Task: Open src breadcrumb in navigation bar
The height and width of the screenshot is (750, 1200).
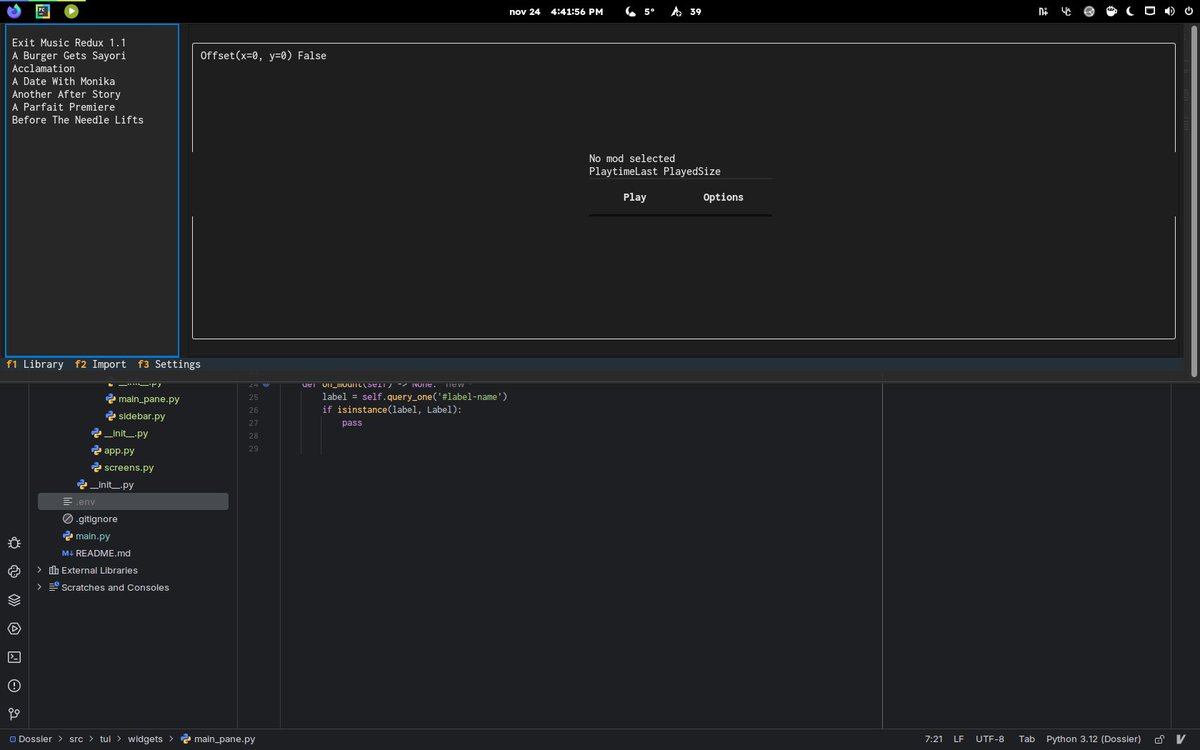Action: click(x=76, y=739)
